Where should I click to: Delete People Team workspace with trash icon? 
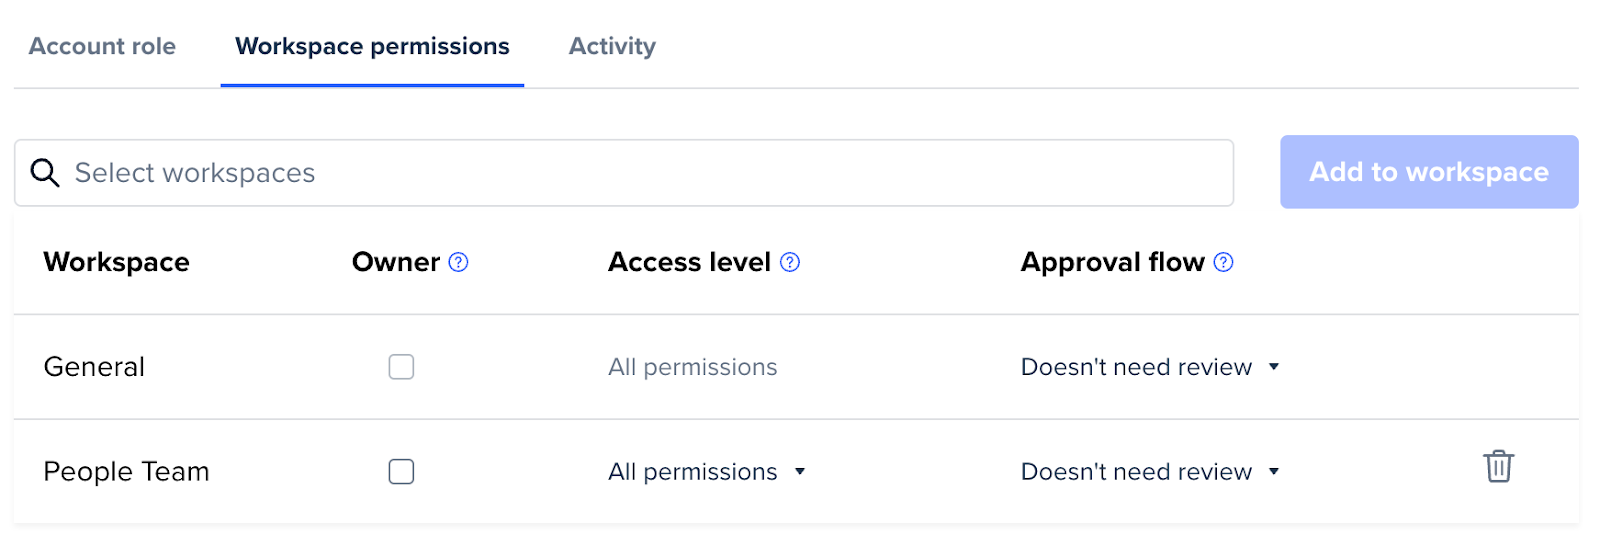pos(1498,466)
